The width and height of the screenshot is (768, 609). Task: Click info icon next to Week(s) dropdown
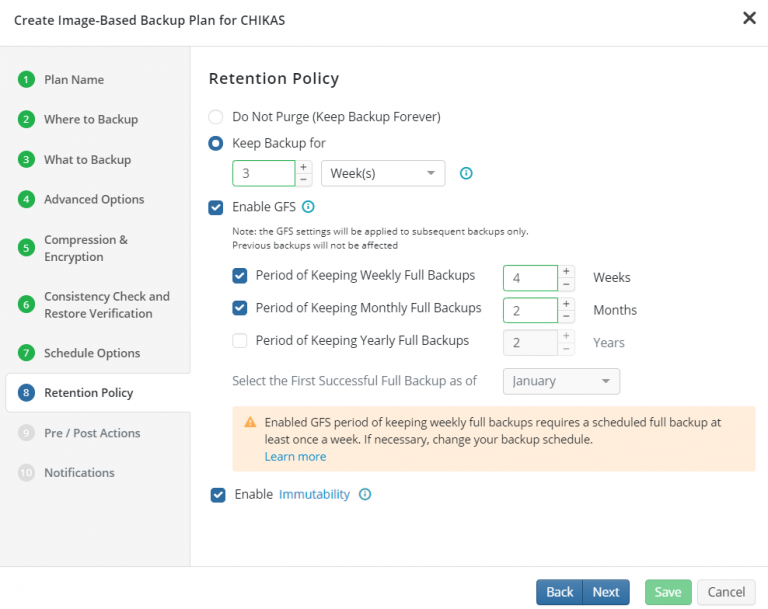click(465, 174)
